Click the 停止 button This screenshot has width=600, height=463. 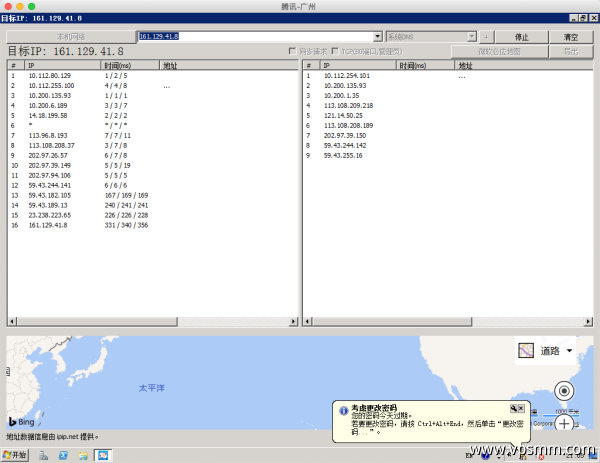pos(522,37)
